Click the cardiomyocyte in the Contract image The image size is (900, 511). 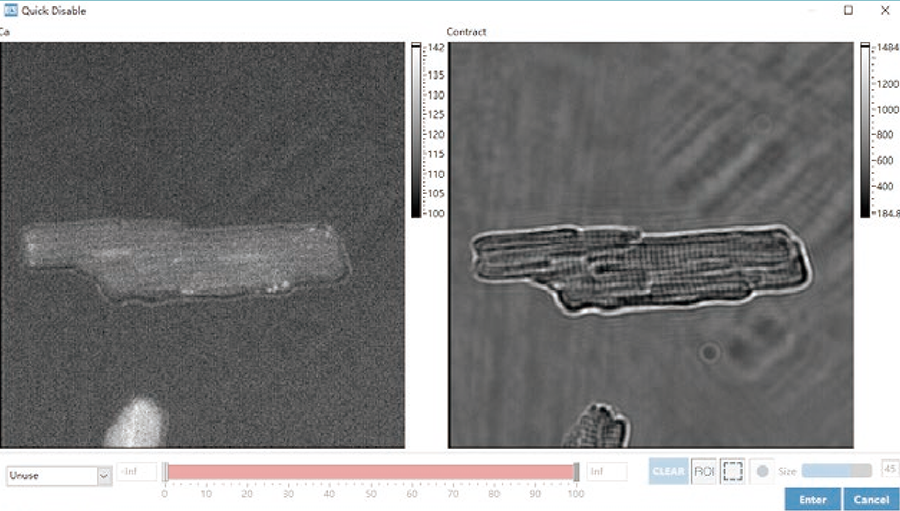(641, 270)
